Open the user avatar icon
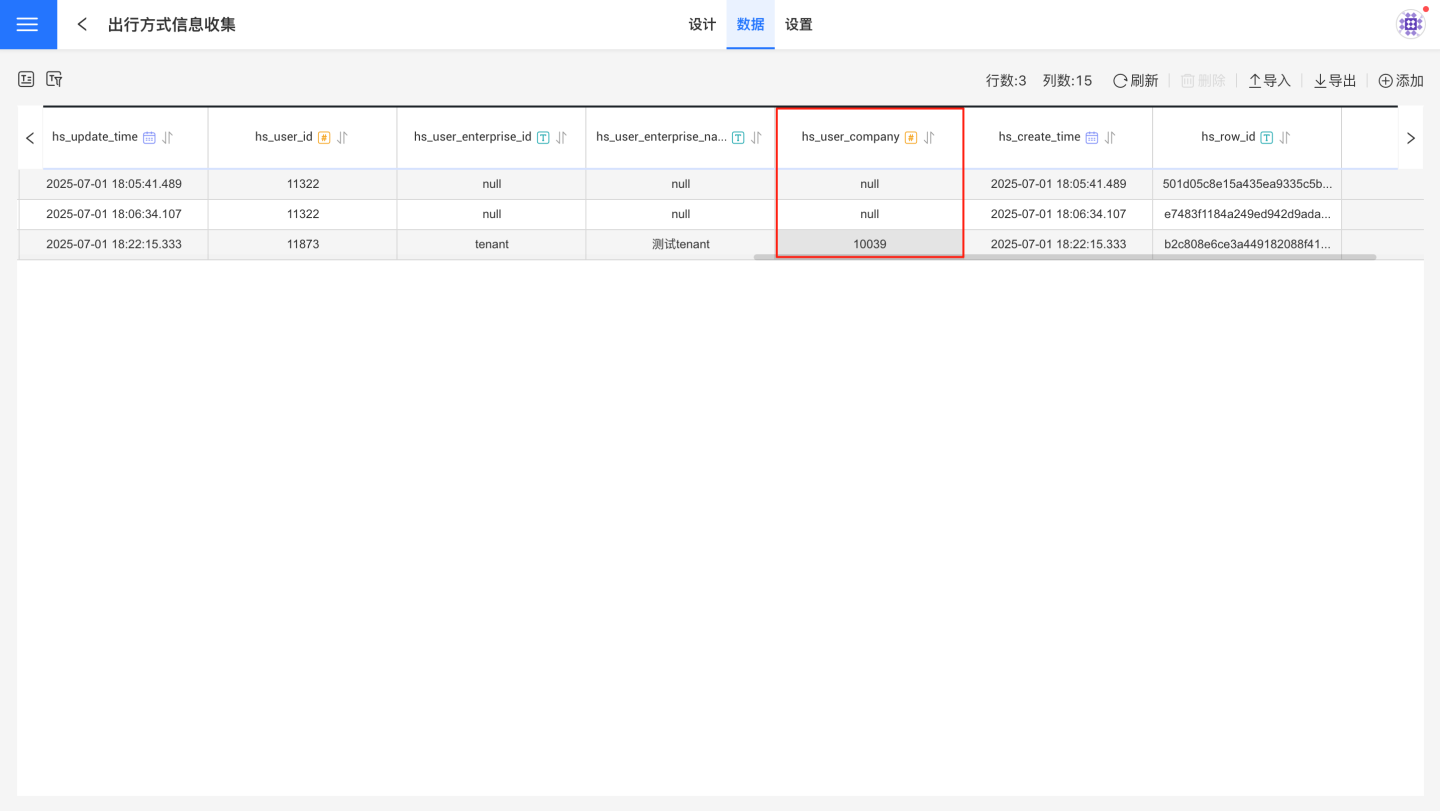Image resolution: width=1440 pixels, height=811 pixels. [x=1410, y=25]
